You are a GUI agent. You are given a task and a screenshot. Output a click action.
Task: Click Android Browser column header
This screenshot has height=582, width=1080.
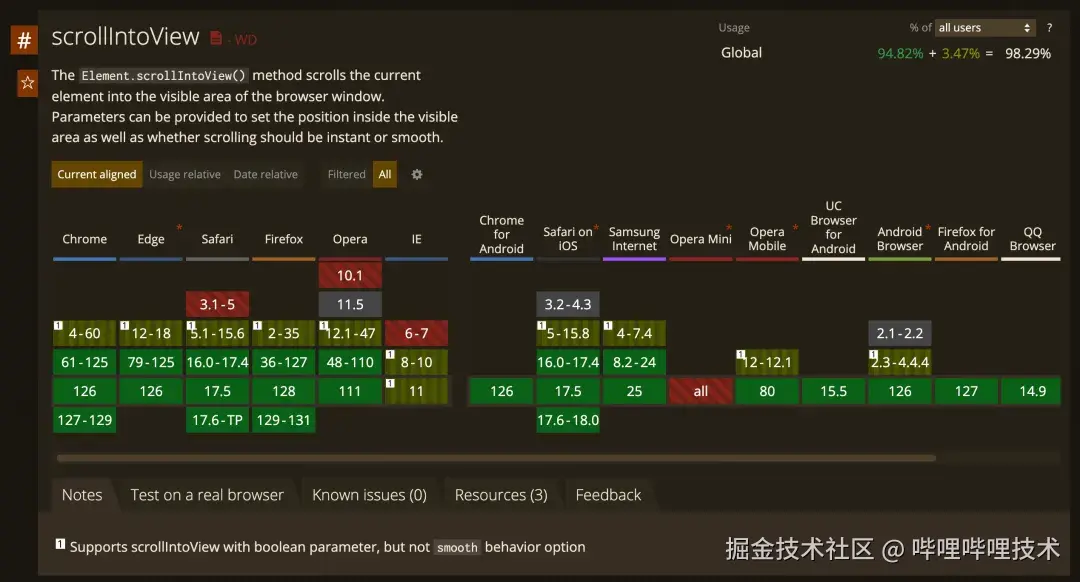coord(900,238)
